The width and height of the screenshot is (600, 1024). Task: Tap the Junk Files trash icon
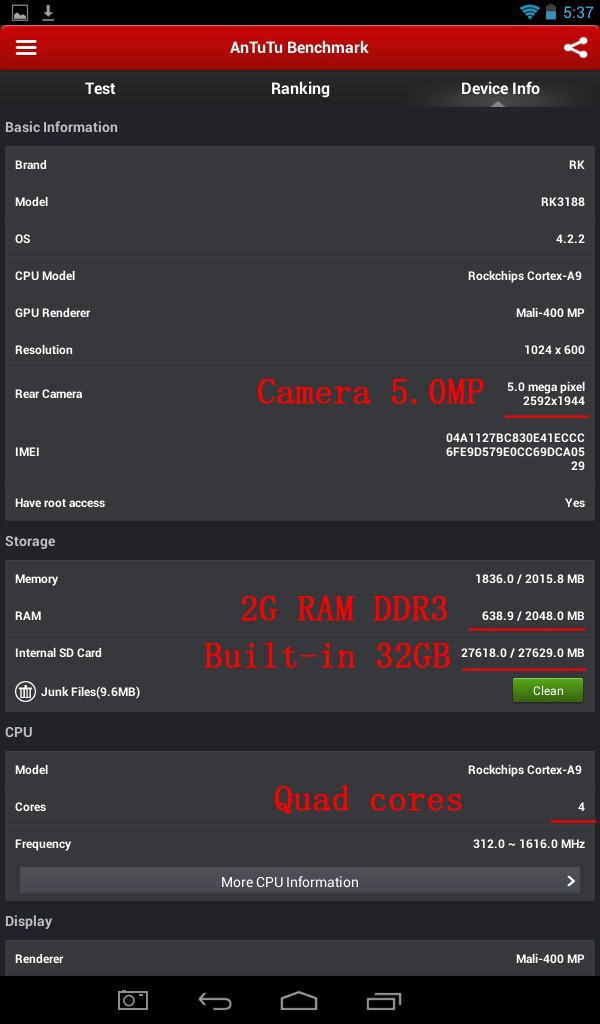pyautogui.click(x=25, y=691)
